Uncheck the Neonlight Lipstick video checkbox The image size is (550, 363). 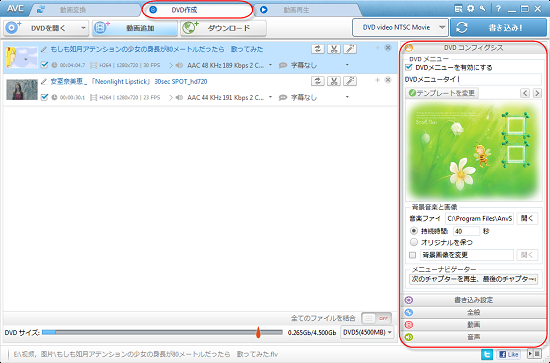pos(44,97)
